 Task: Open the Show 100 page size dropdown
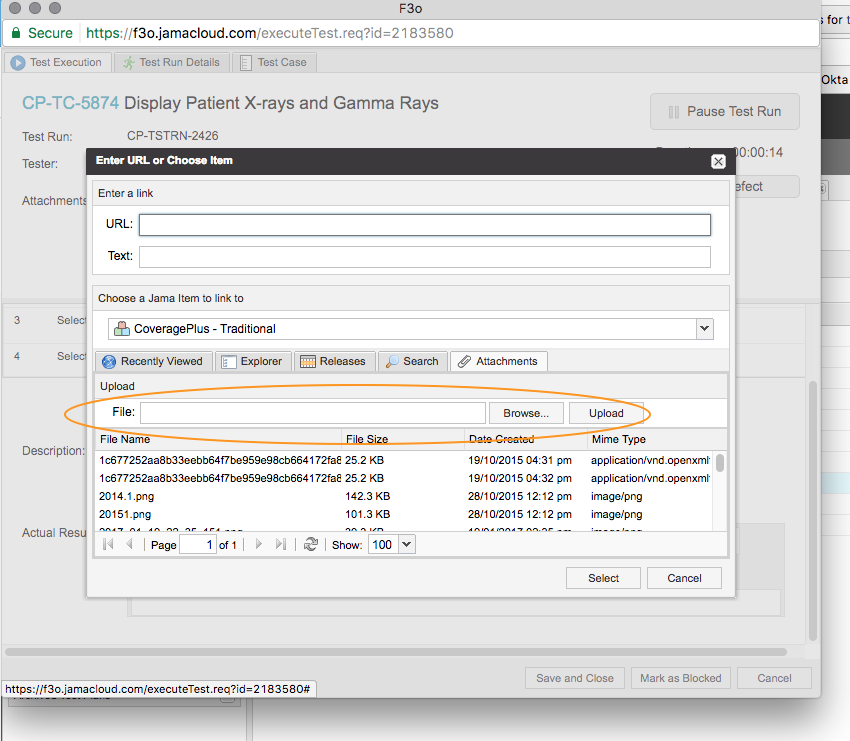click(407, 544)
